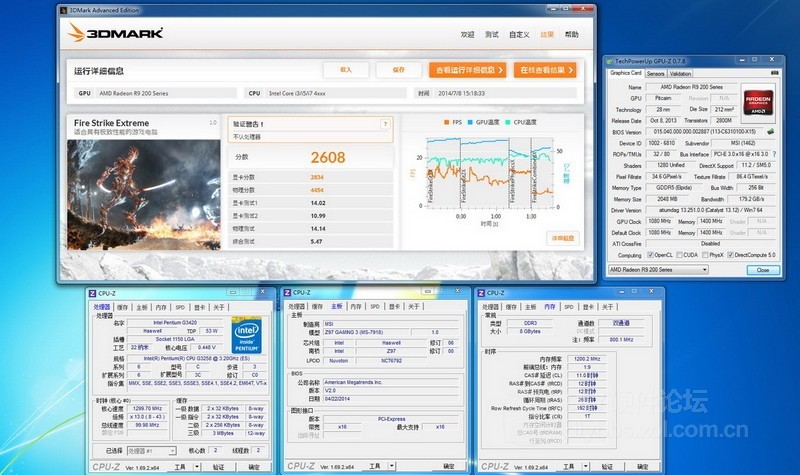The image size is (800, 475).
Task: Click the GPU-Z Driver Version field
Action: tap(711, 210)
